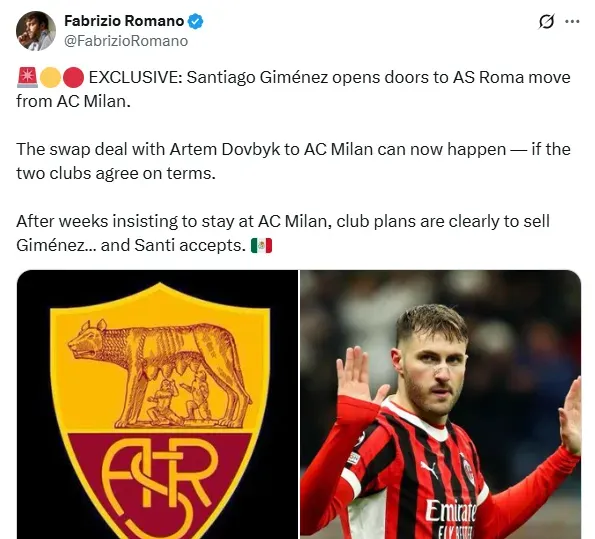Click the paragraph ending 'Santi accepts'
Screen dimensions: 595x539
tap(283, 233)
